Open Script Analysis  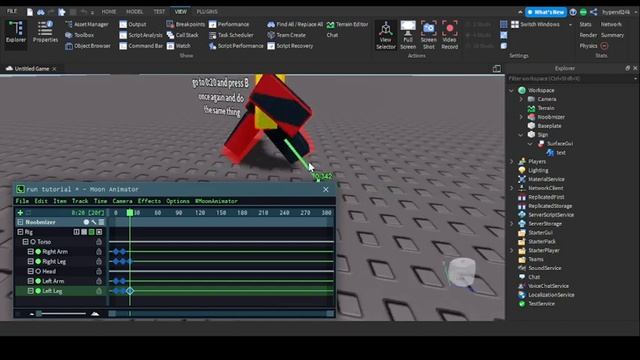tap(141, 35)
